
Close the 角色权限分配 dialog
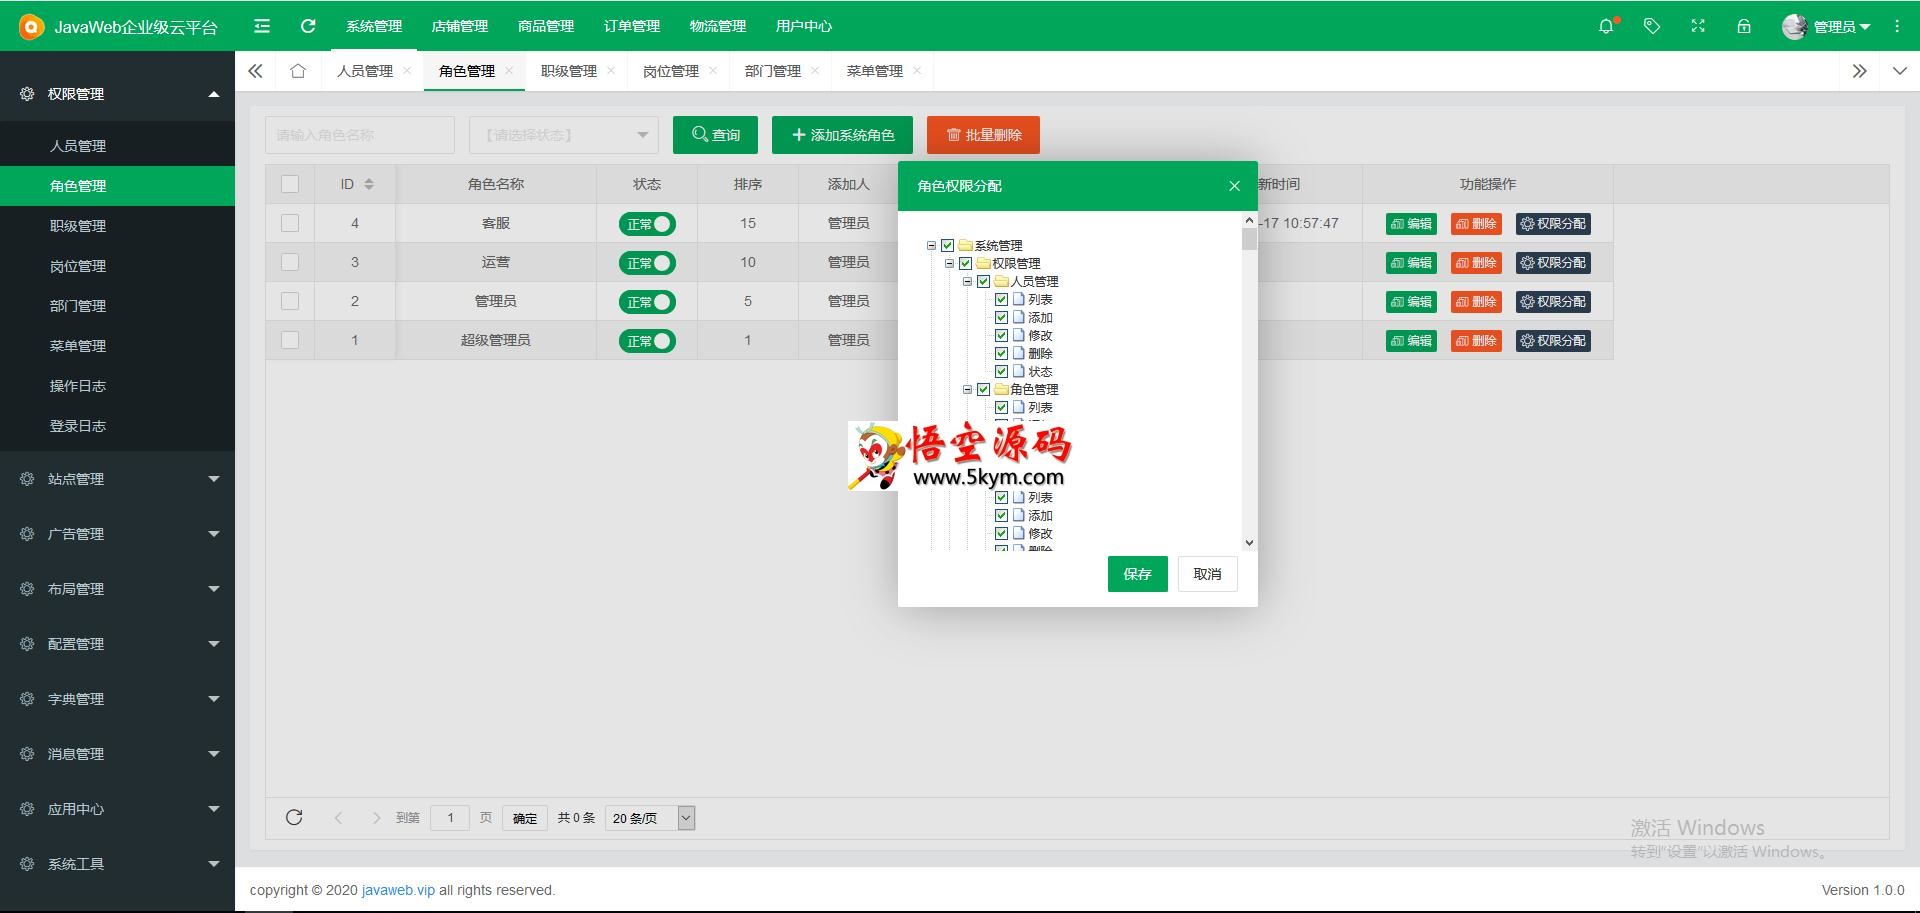[1235, 186]
